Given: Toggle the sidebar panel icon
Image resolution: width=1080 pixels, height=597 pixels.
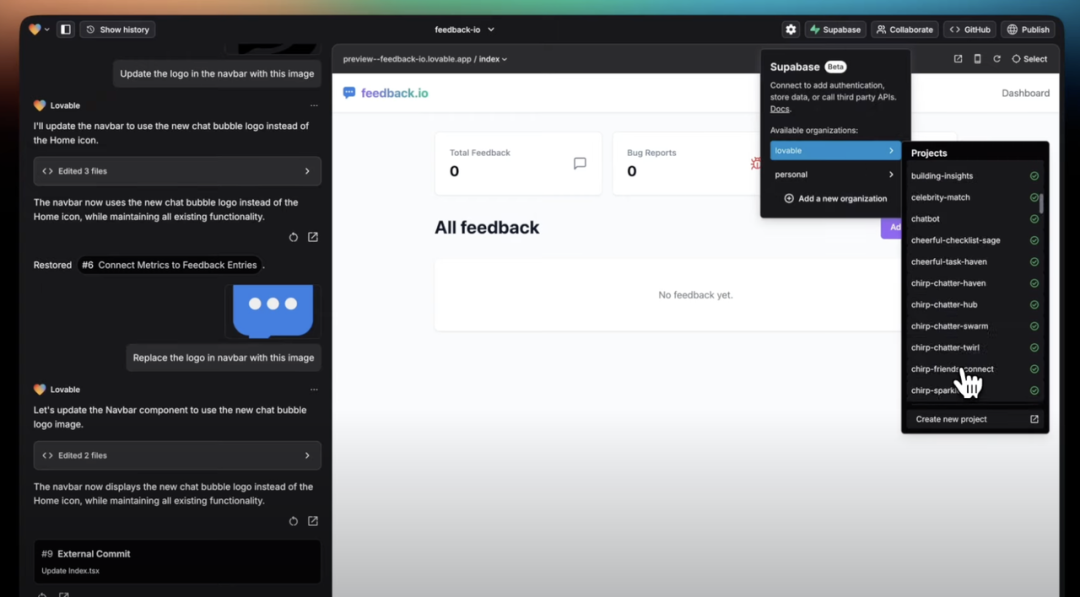Looking at the screenshot, I should tap(65, 30).
